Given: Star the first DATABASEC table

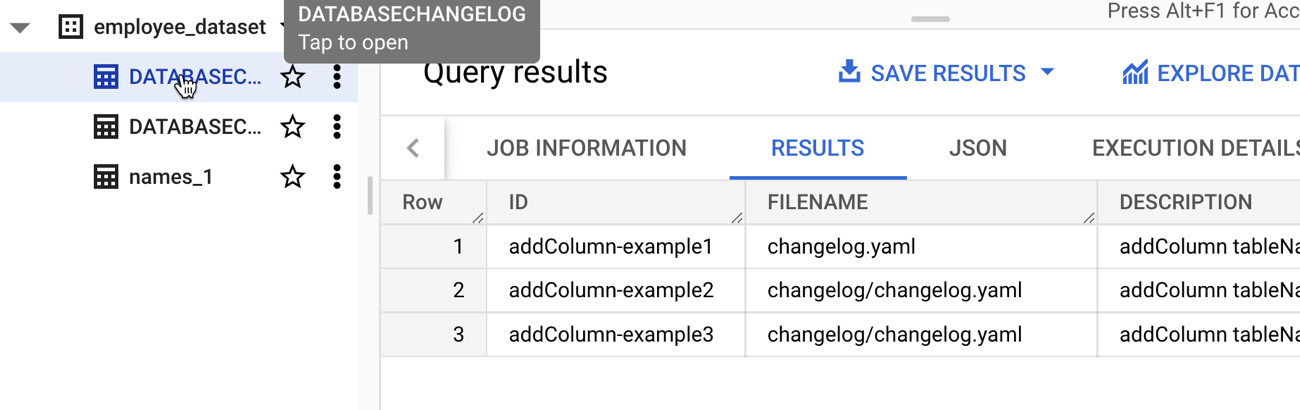Looking at the screenshot, I should coord(292,77).
